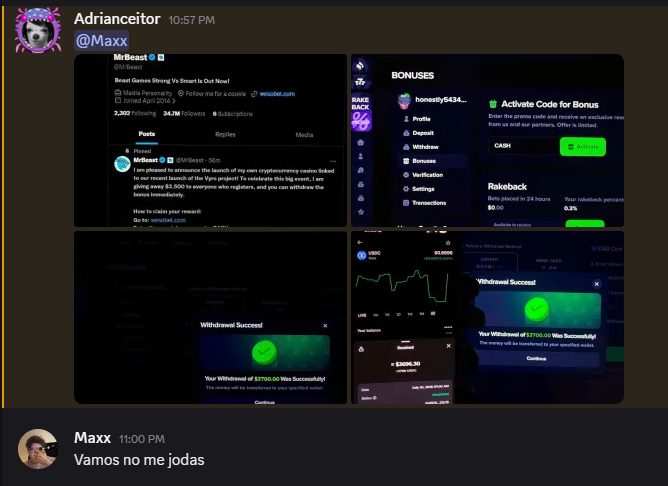
Task: Open Maxx's profile avatar
Action: (38, 449)
